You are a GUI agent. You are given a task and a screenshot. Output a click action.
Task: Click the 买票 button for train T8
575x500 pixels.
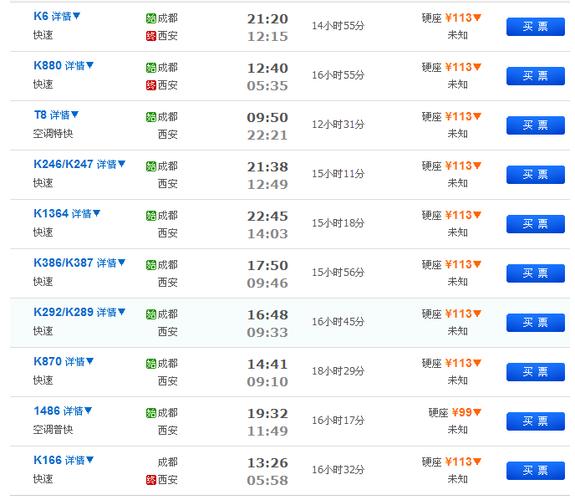(x=535, y=125)
